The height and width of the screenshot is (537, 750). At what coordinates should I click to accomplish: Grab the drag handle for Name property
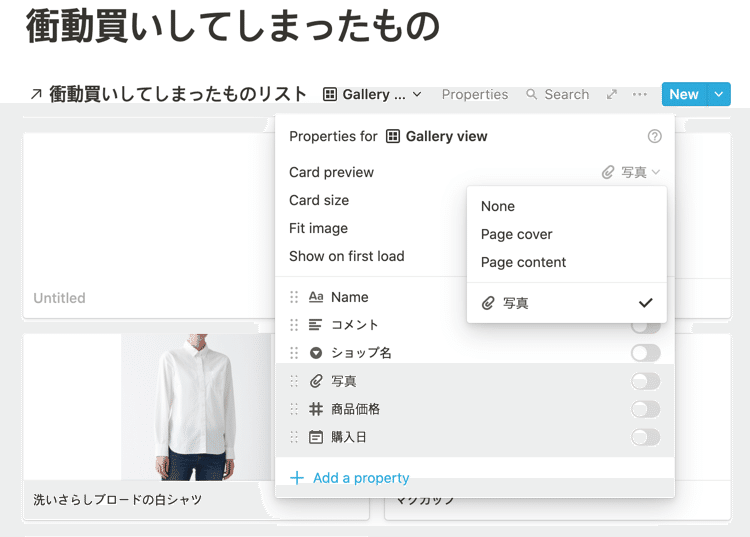tap(294, 297)
